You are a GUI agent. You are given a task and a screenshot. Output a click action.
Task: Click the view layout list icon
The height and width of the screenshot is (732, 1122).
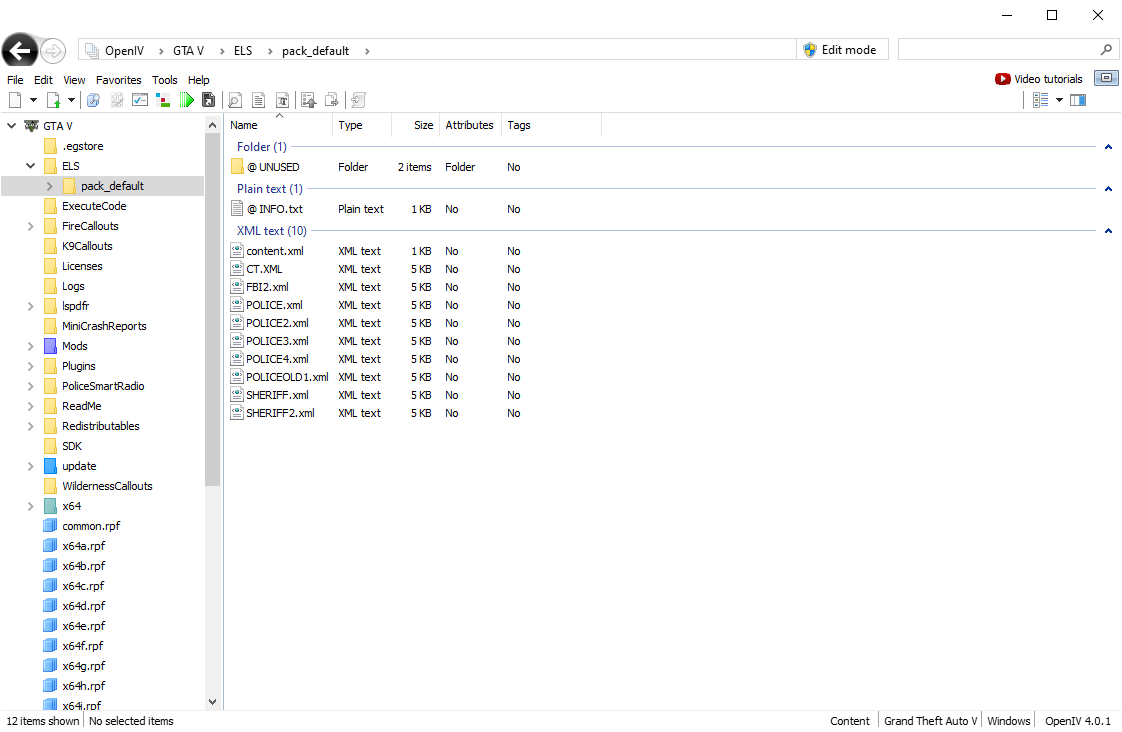[x=1041, y=100]
